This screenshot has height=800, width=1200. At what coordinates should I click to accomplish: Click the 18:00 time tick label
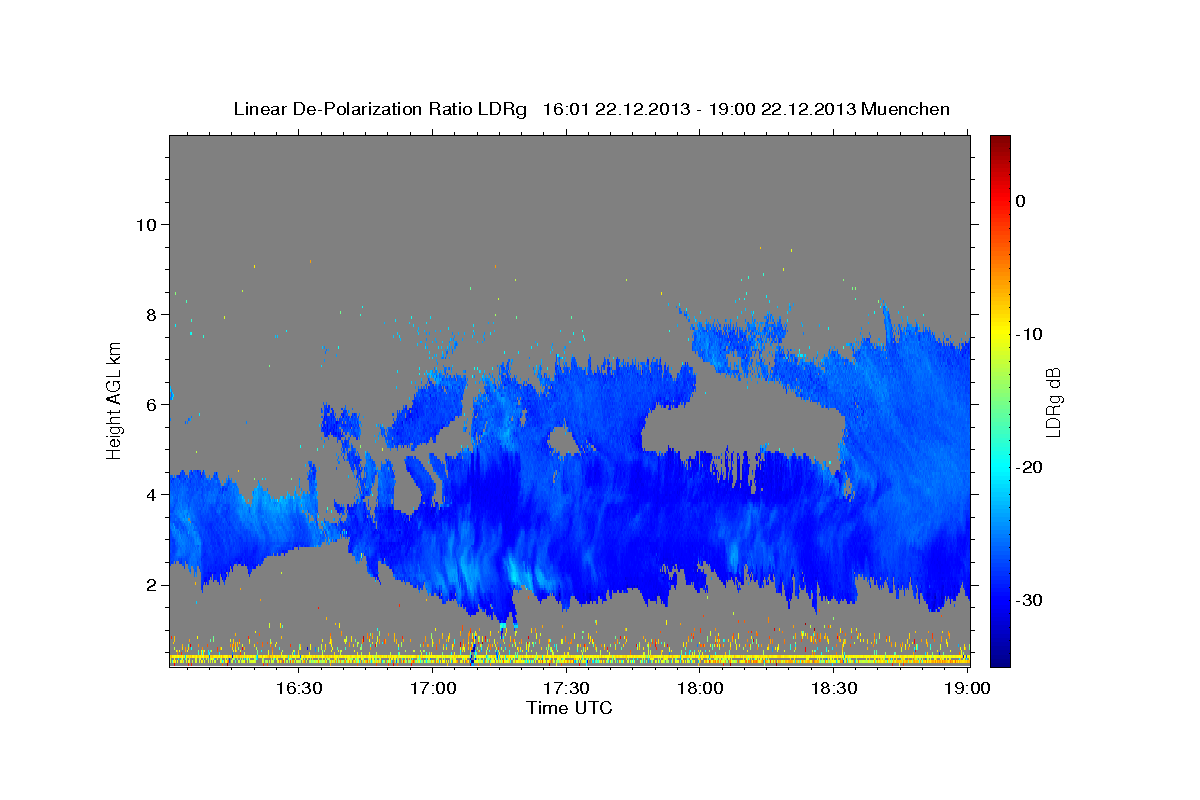click(701, 688)
